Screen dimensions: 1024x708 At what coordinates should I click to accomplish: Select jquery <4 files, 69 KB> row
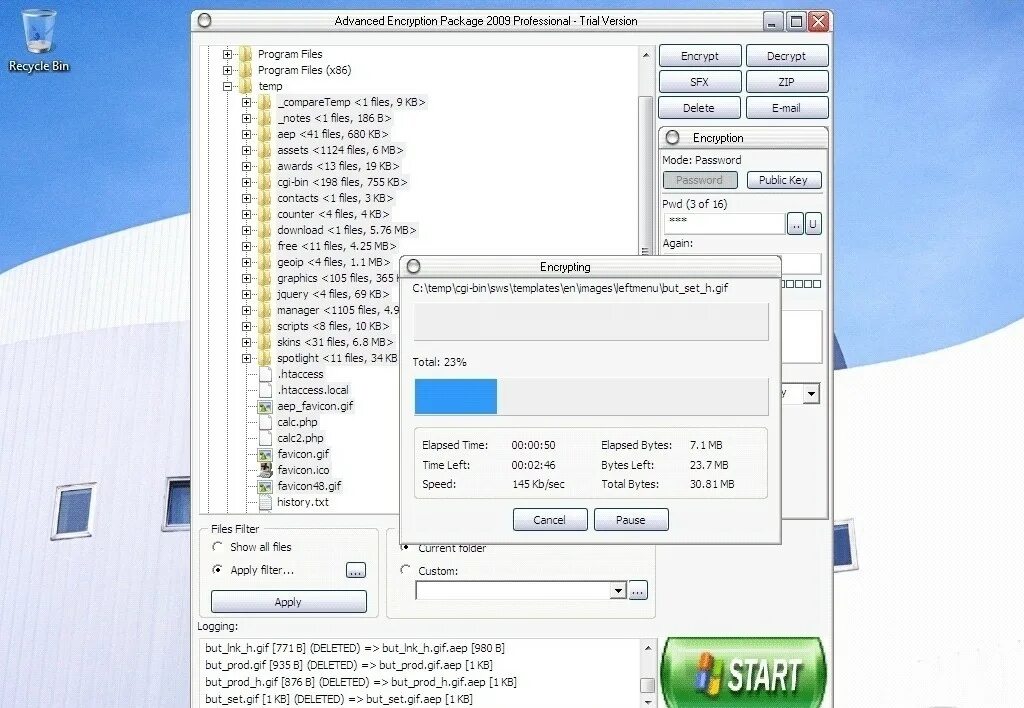tap(333, 295)
